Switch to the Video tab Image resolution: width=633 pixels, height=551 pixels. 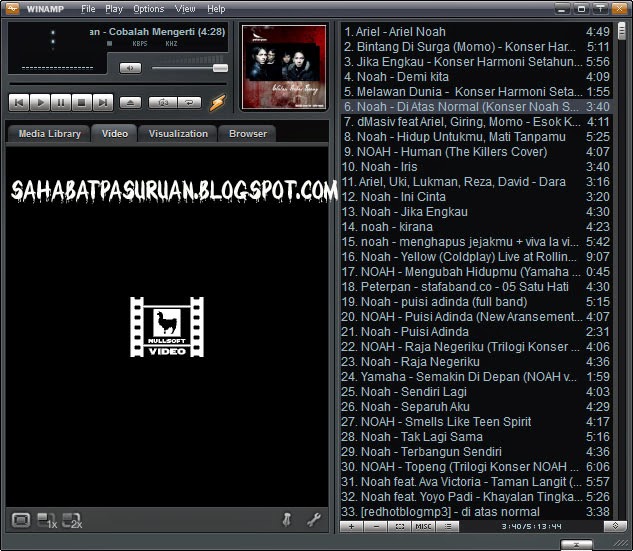(x=115, y=134)
